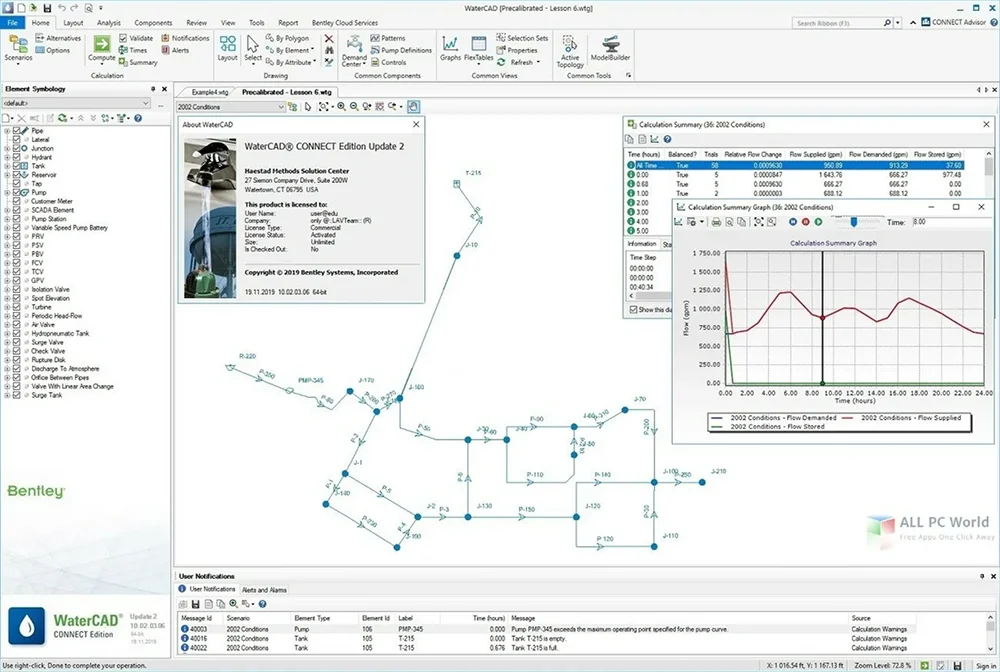Click the print icon in graph toolbar

pos(716,222)
